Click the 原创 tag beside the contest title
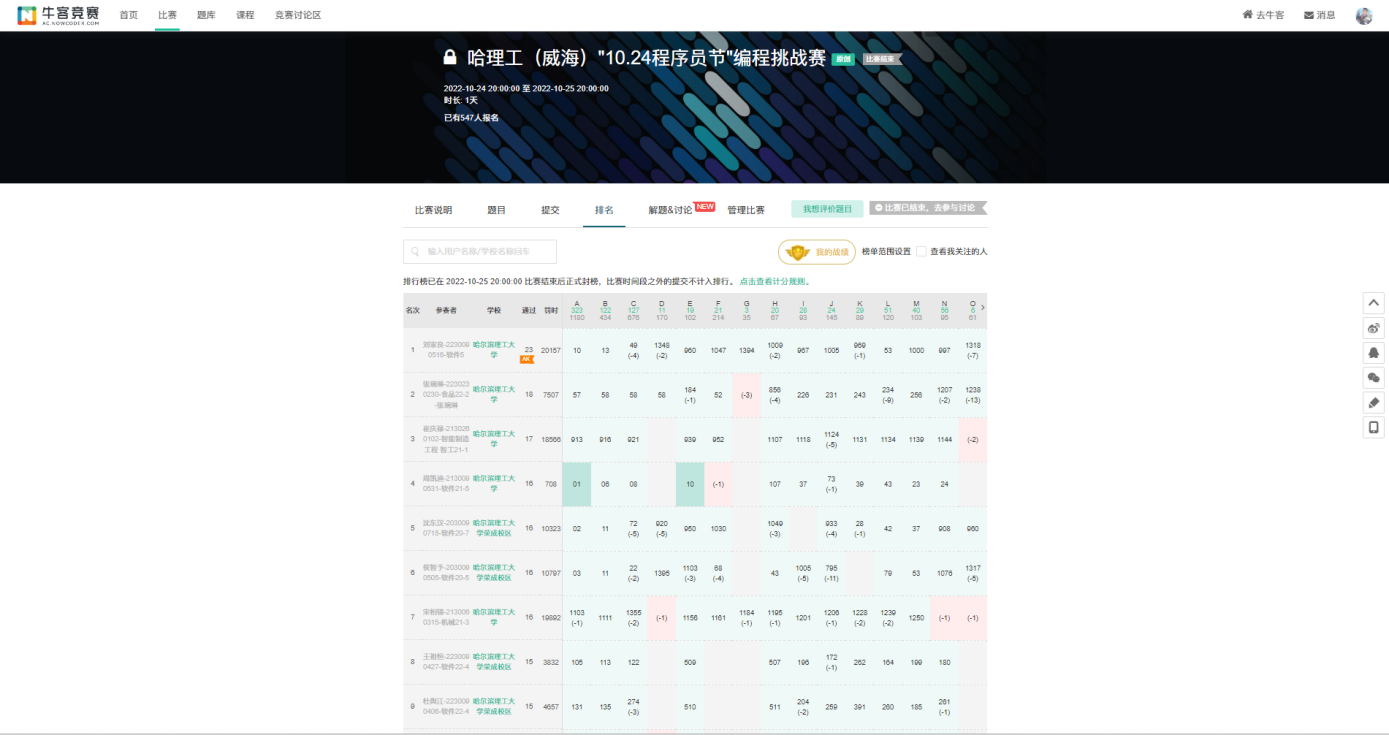The height and width of the screenshot is (735, 1389). click(843, 59)
